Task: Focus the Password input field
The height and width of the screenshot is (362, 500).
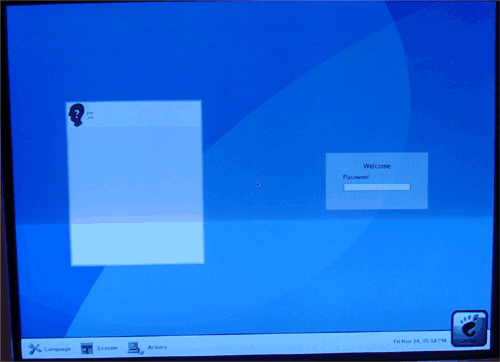Action: pyautogui.click(x=377, y=187)
